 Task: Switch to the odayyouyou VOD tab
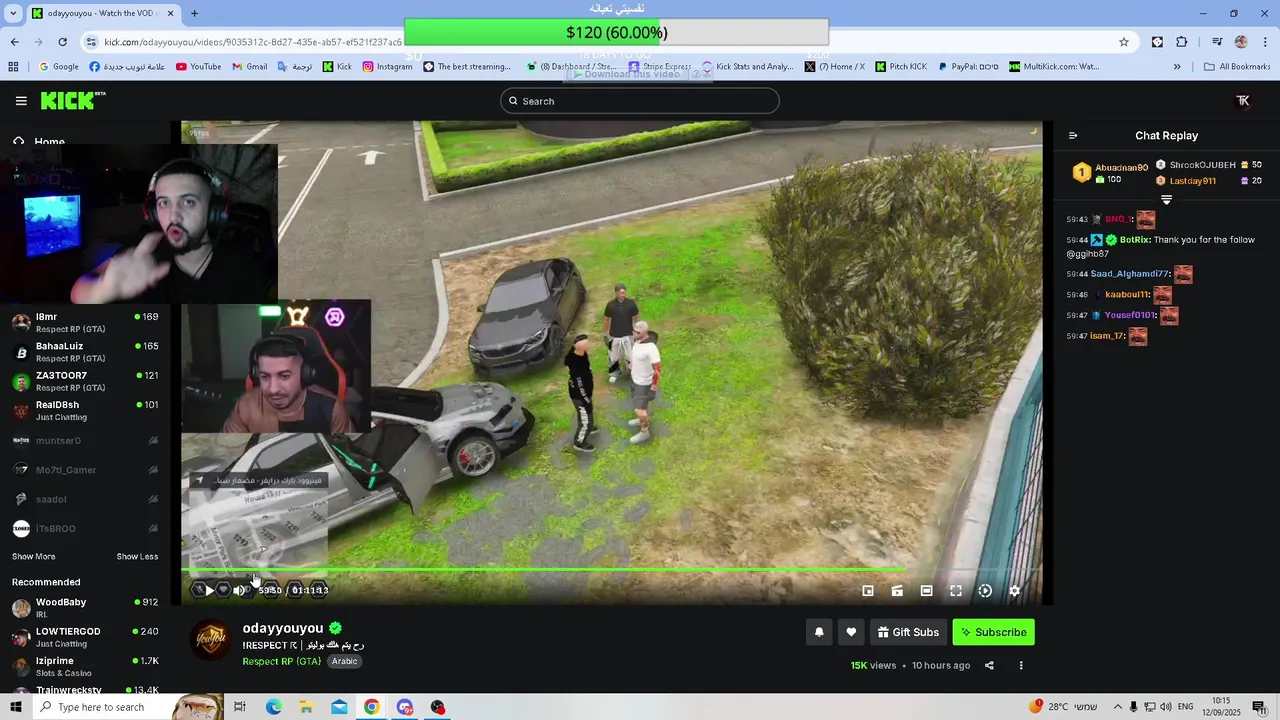coord(102,13)
